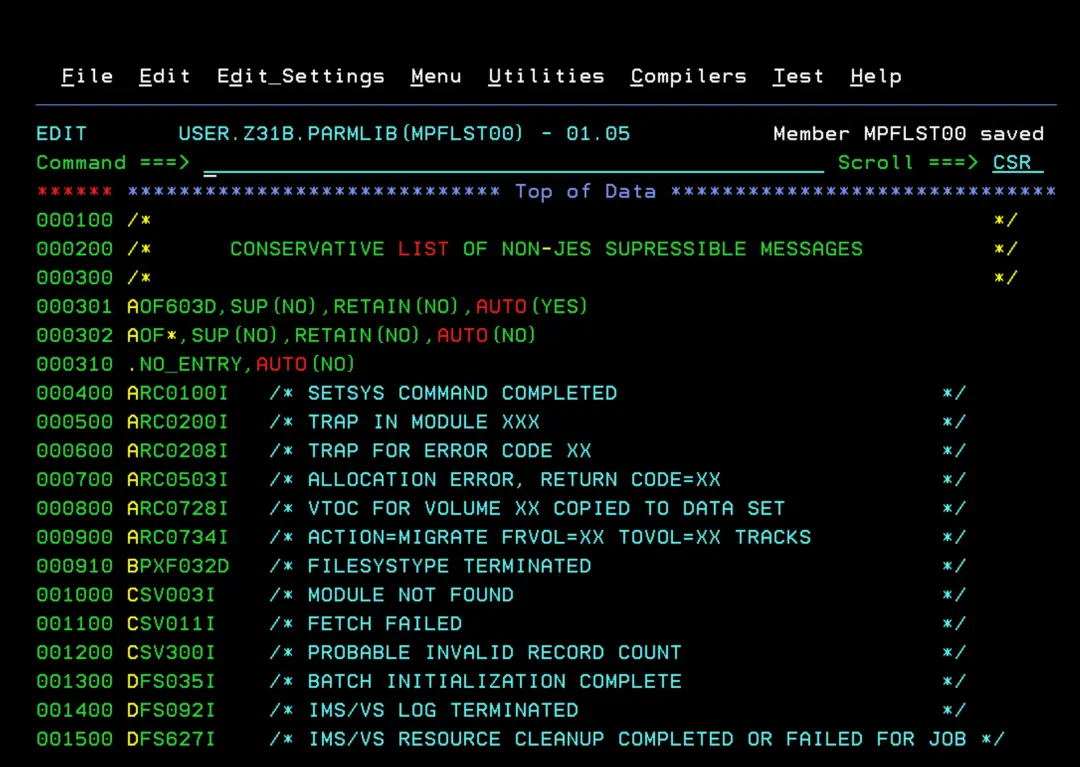This screenshot has width=1080, height=767.
Task: Click line number 000900
Action: click(x=74, y=537)
